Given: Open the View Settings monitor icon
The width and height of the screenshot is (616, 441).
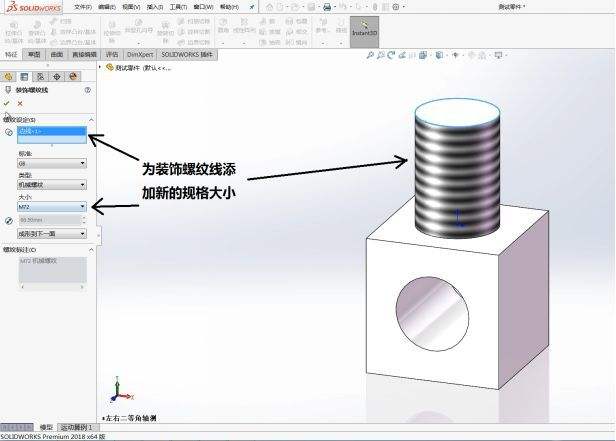Looking at the screenshot, I should point(498,55).
